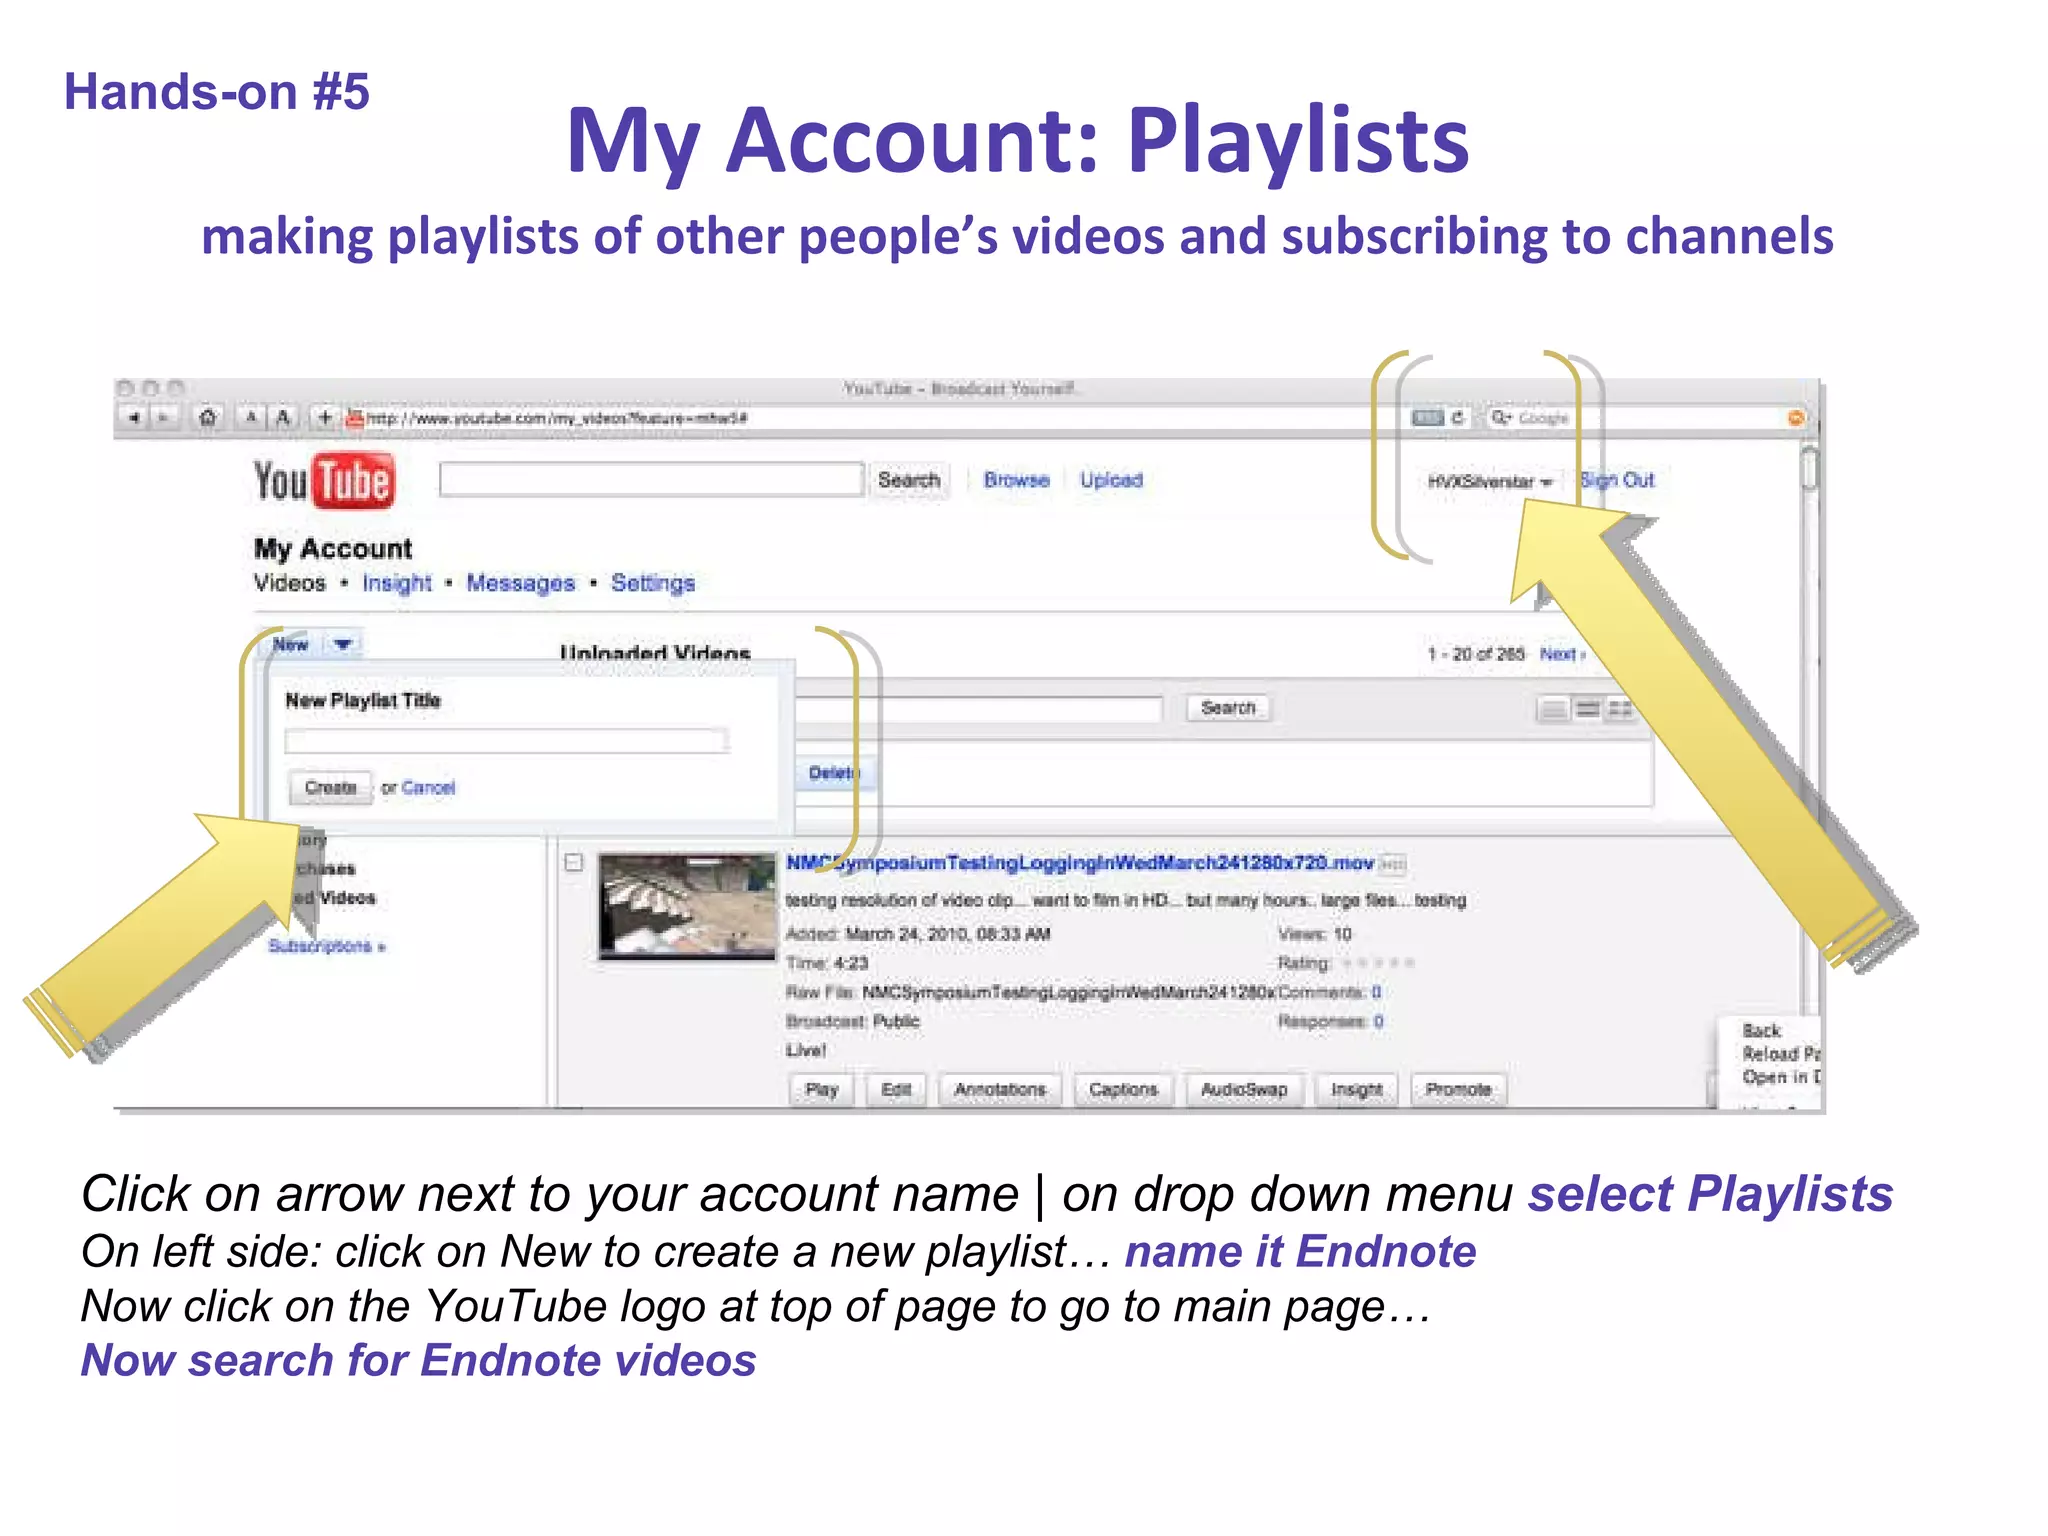This screenshot has height=1536, width=2048.
Task: Select the Videos tab under My Account
Action: pos(290,583)
